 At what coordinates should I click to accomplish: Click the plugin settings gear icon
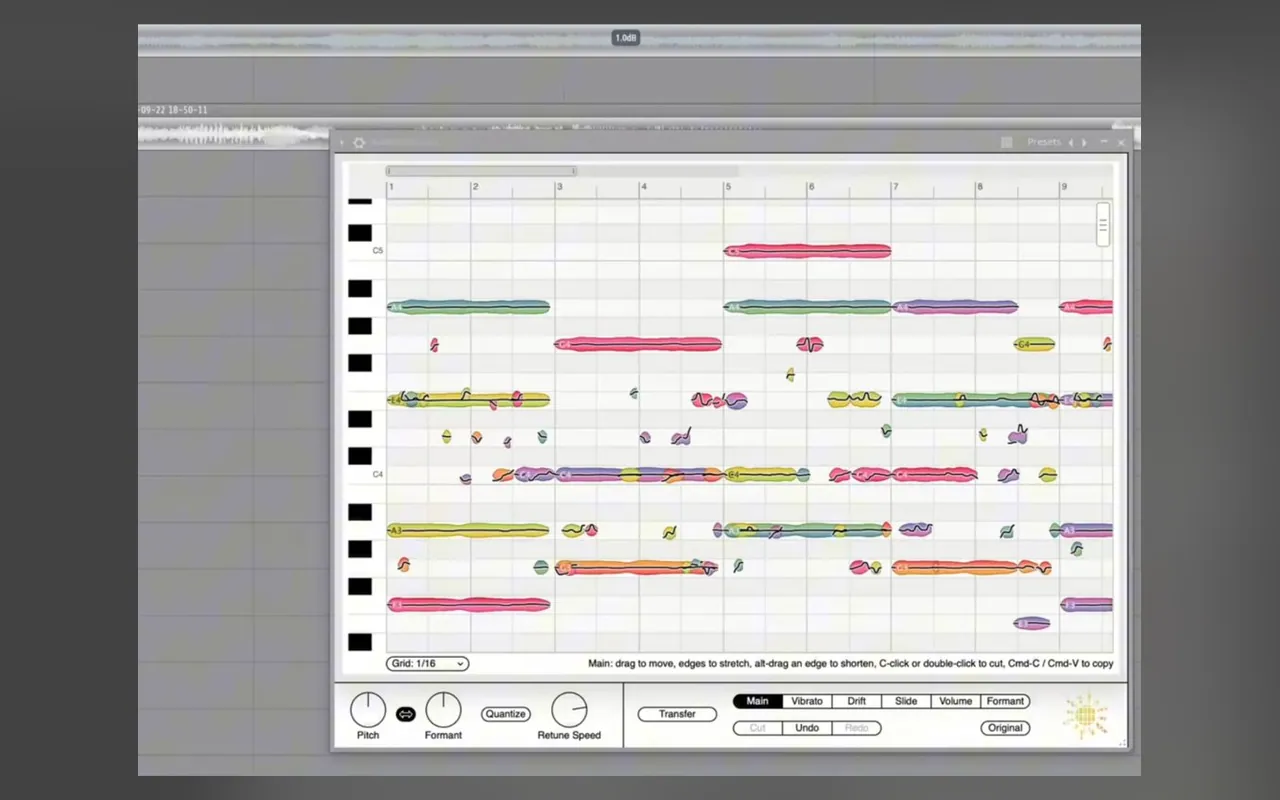tap(359, 143)
